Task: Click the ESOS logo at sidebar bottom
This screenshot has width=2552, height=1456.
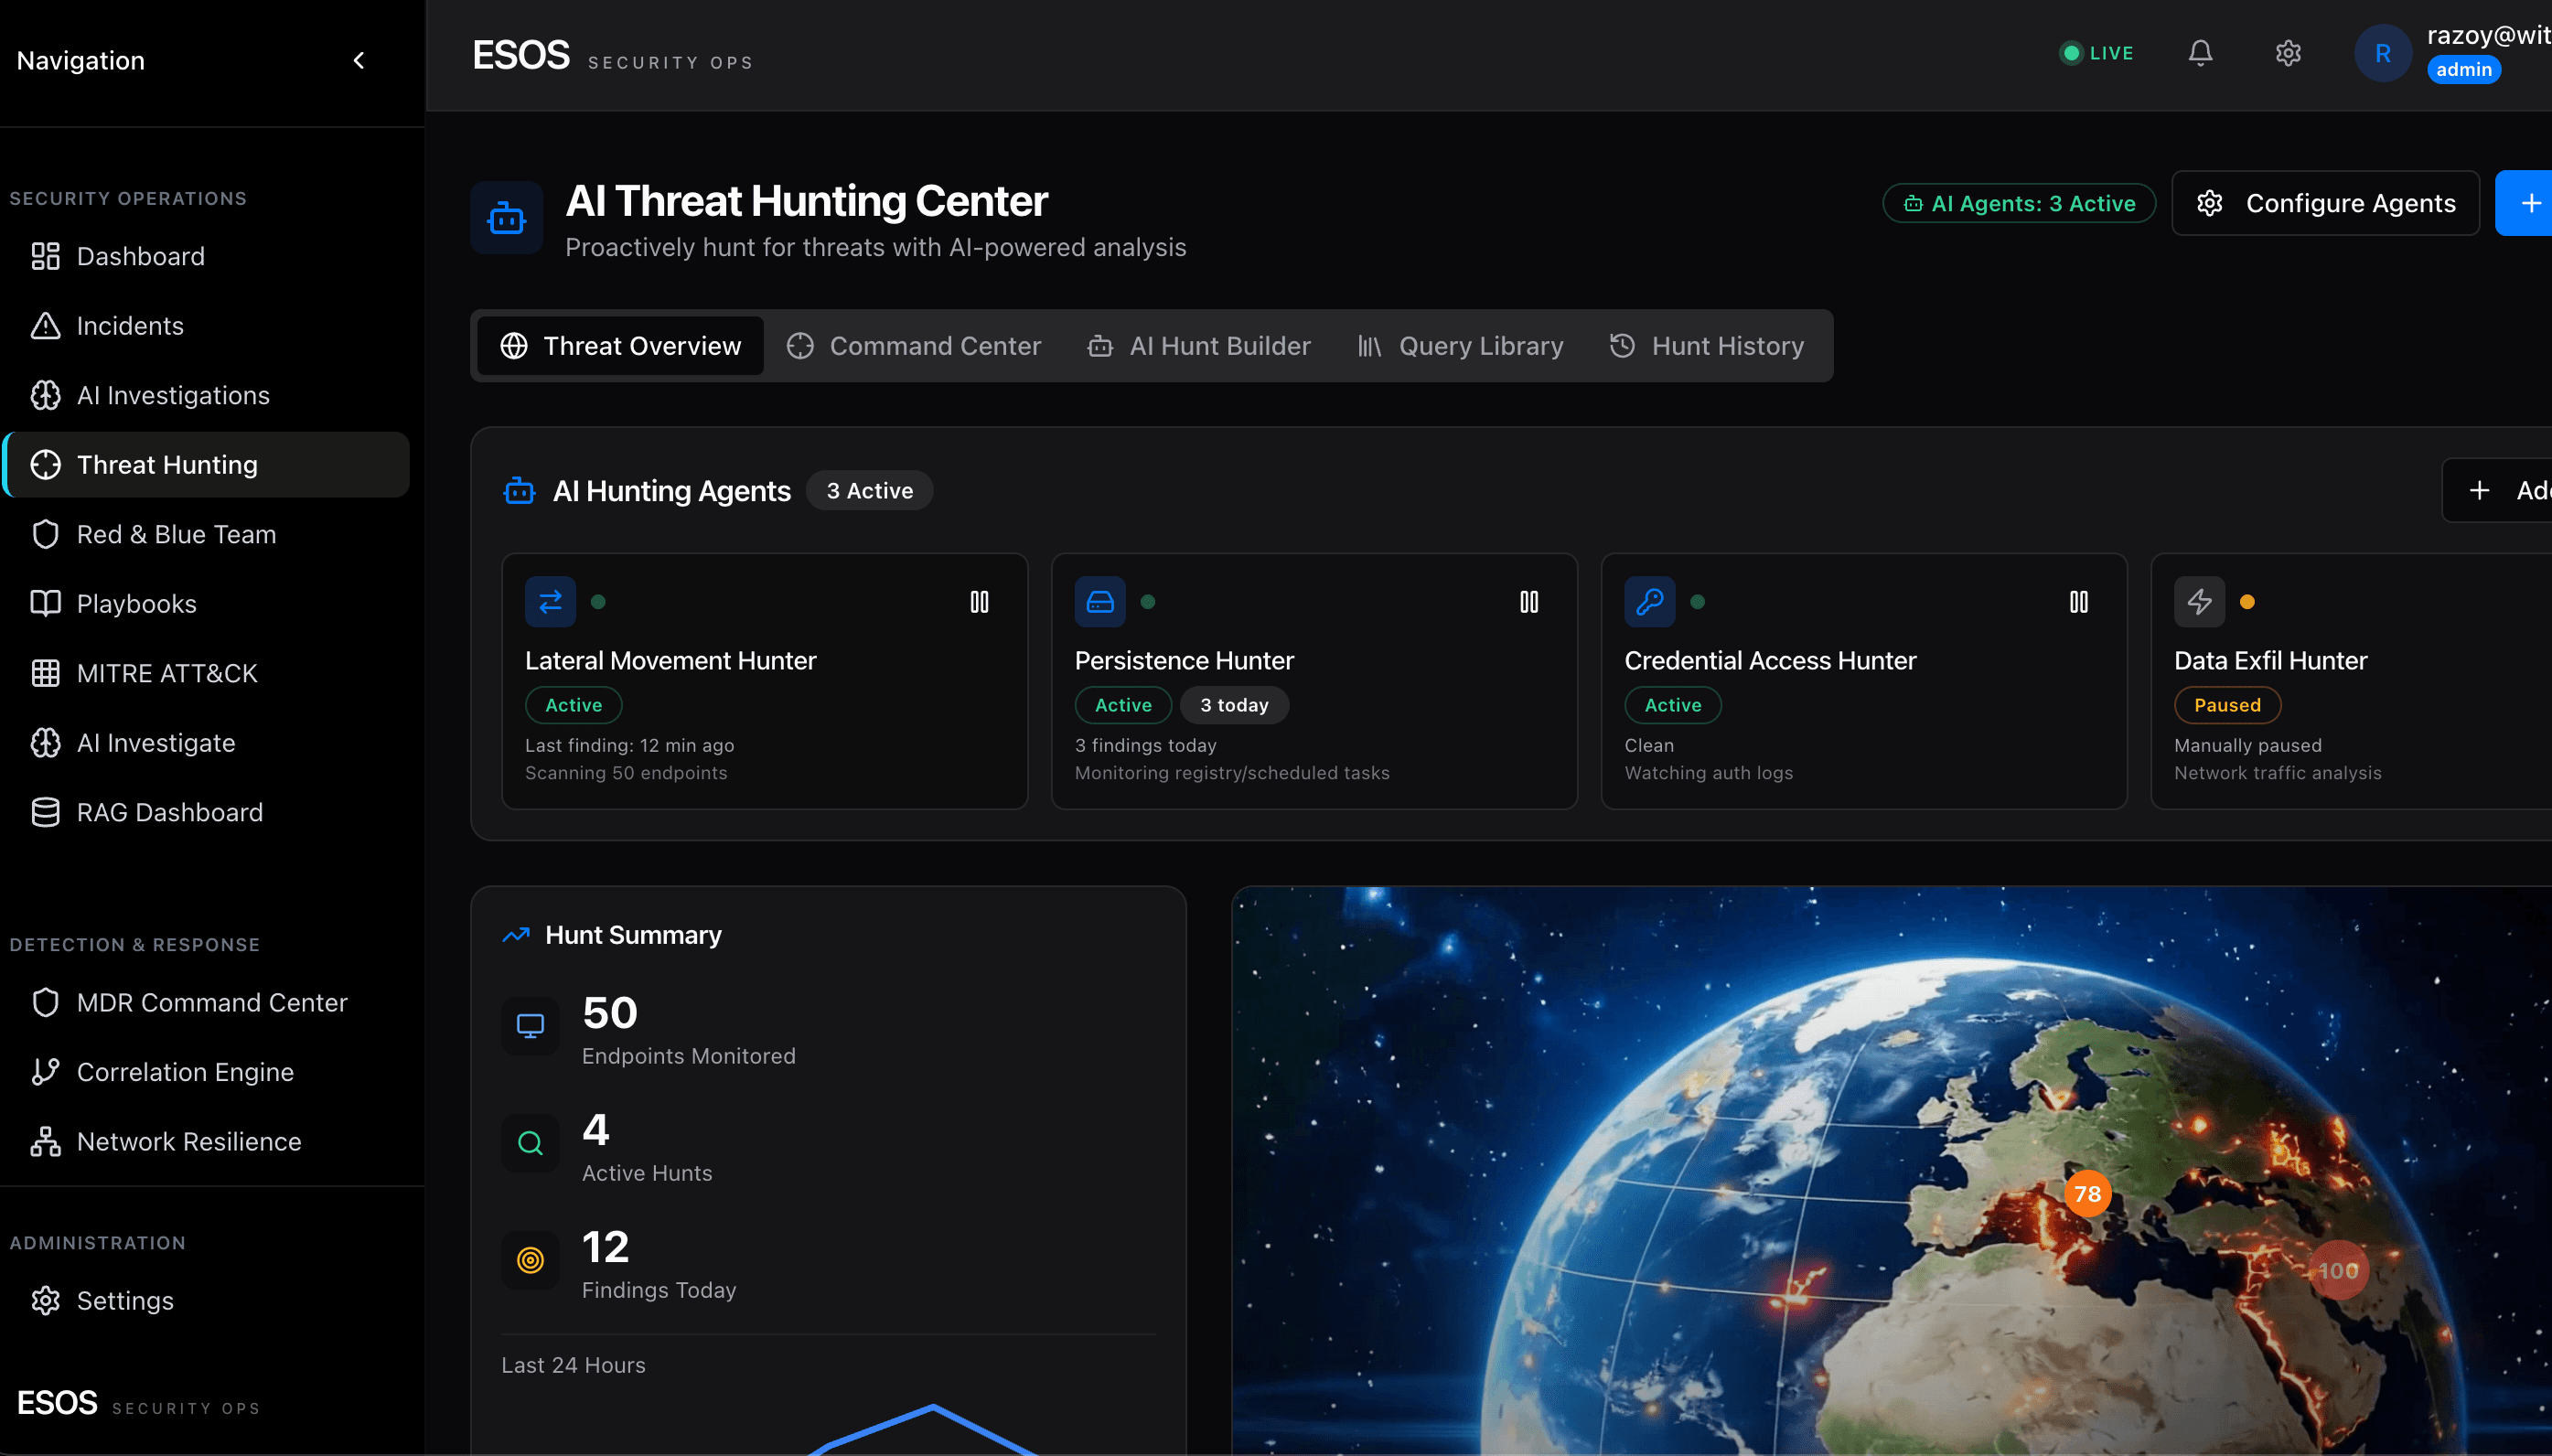Action: [57, 1403]
